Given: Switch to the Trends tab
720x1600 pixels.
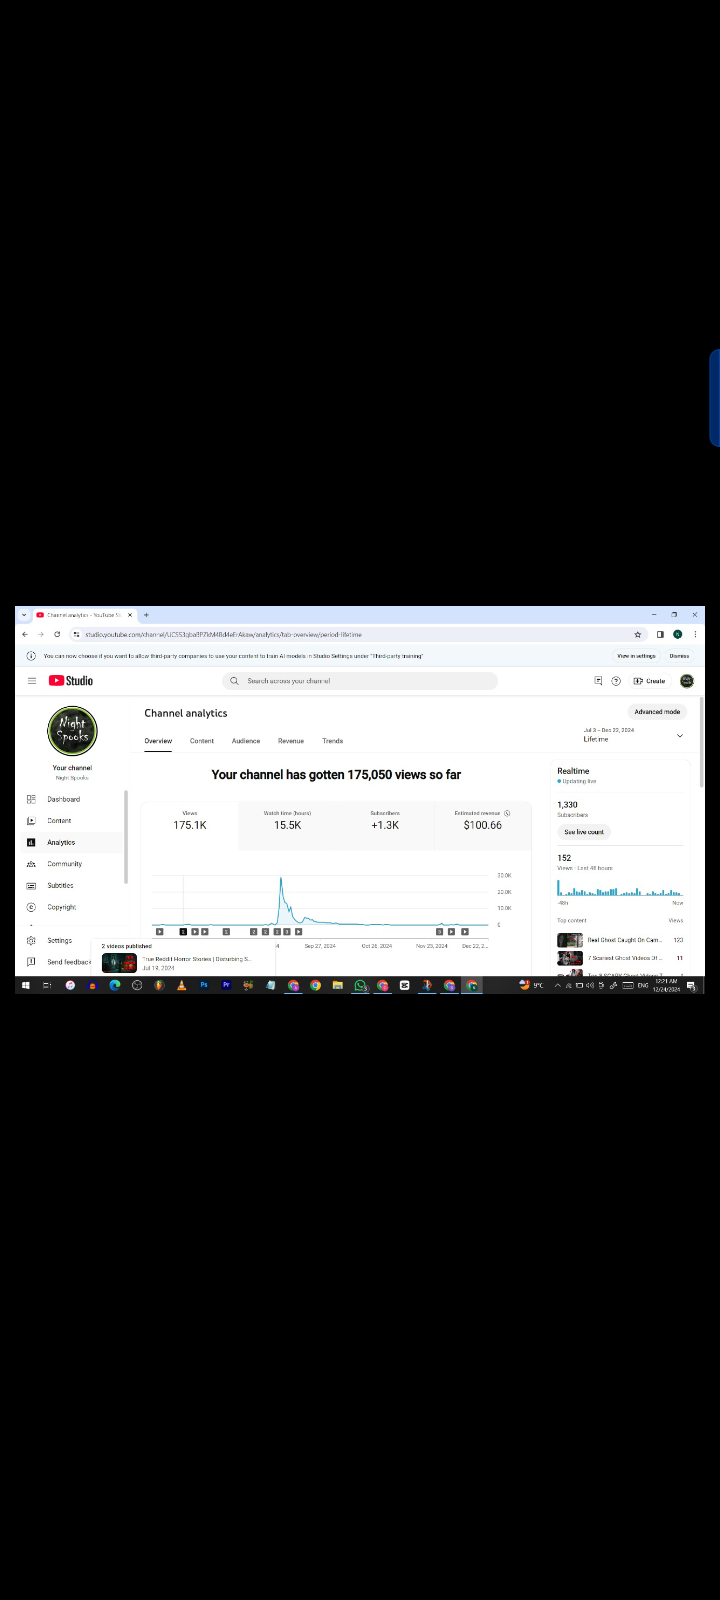Looking at the screenshot, I should 333,741.
